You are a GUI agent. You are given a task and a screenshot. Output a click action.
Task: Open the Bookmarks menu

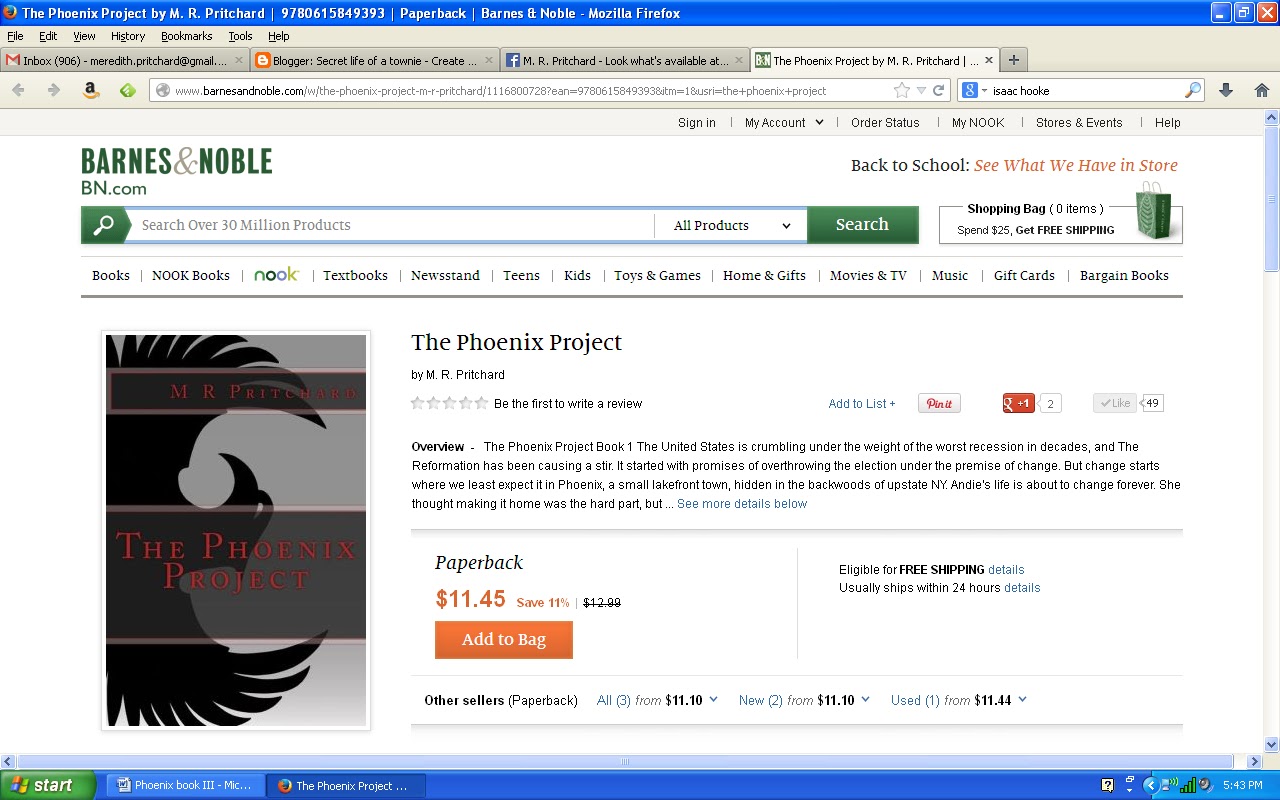(186, 36)
